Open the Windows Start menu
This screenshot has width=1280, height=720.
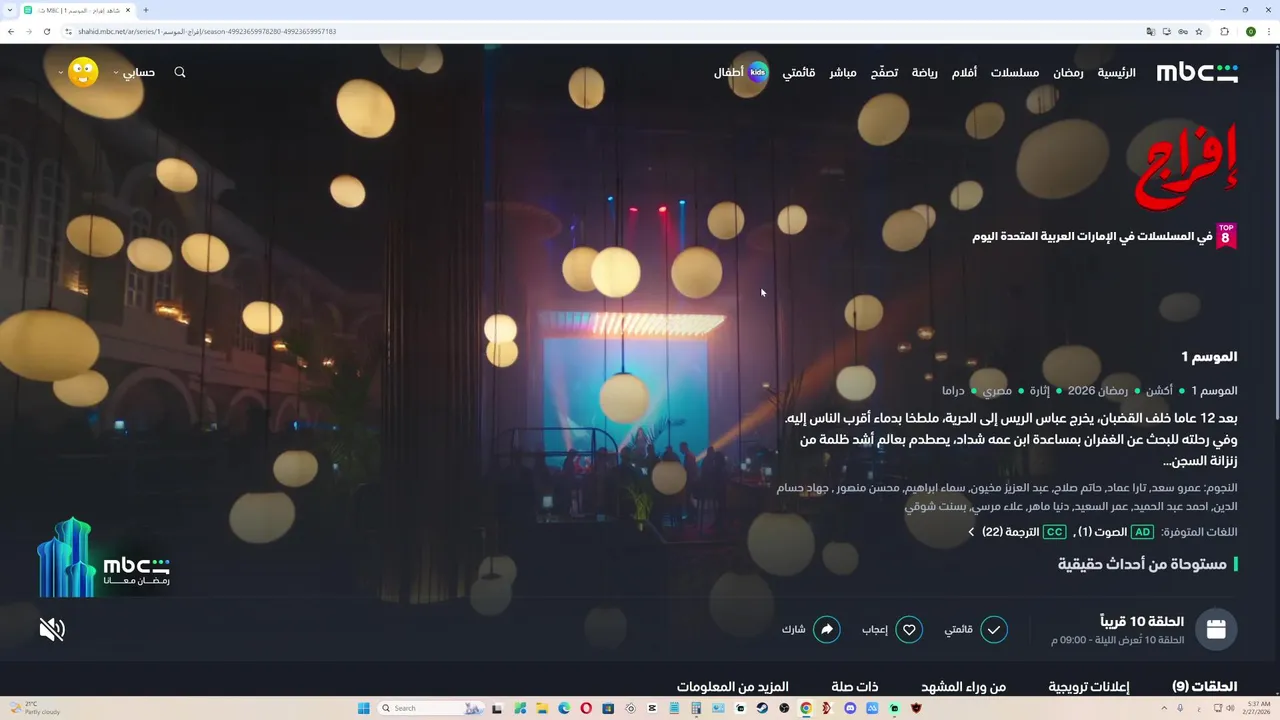point(363,708)
